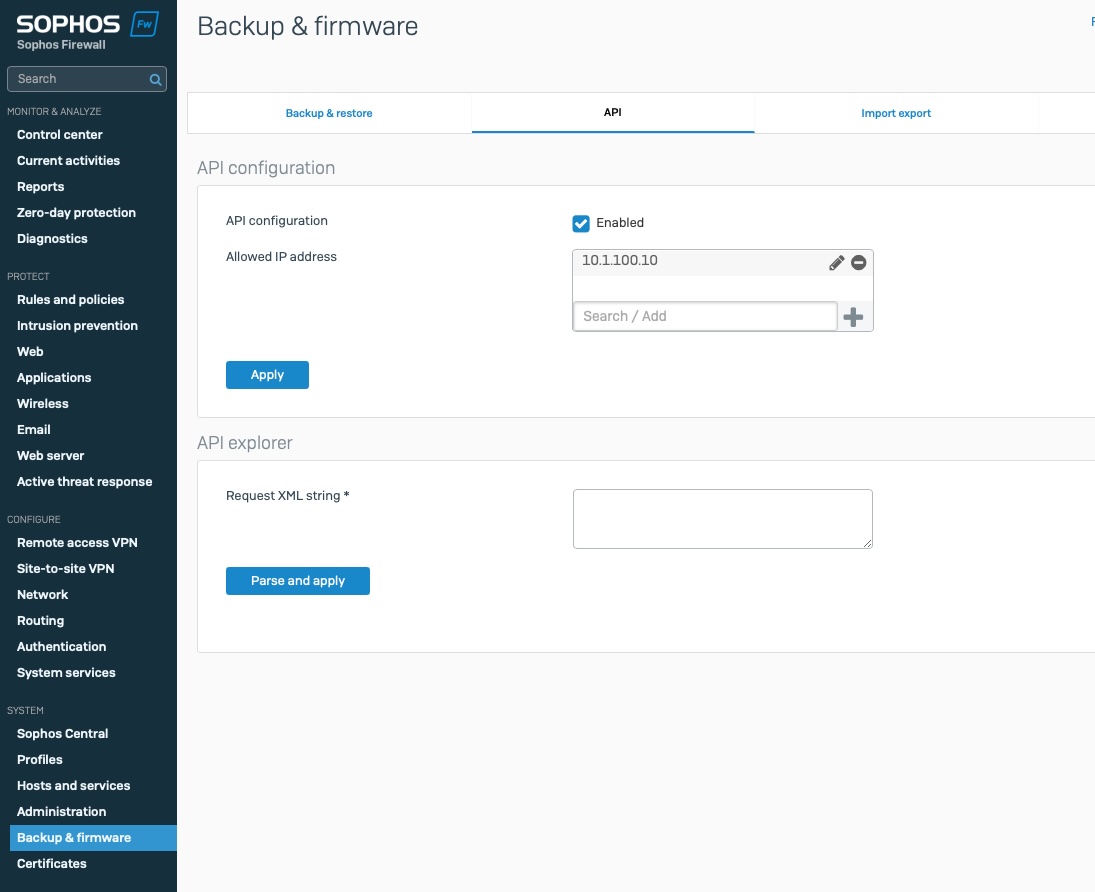The height and width of the screenshot is (892, 1095).
Task: Go to Reports section
Action: coord(41,187)
